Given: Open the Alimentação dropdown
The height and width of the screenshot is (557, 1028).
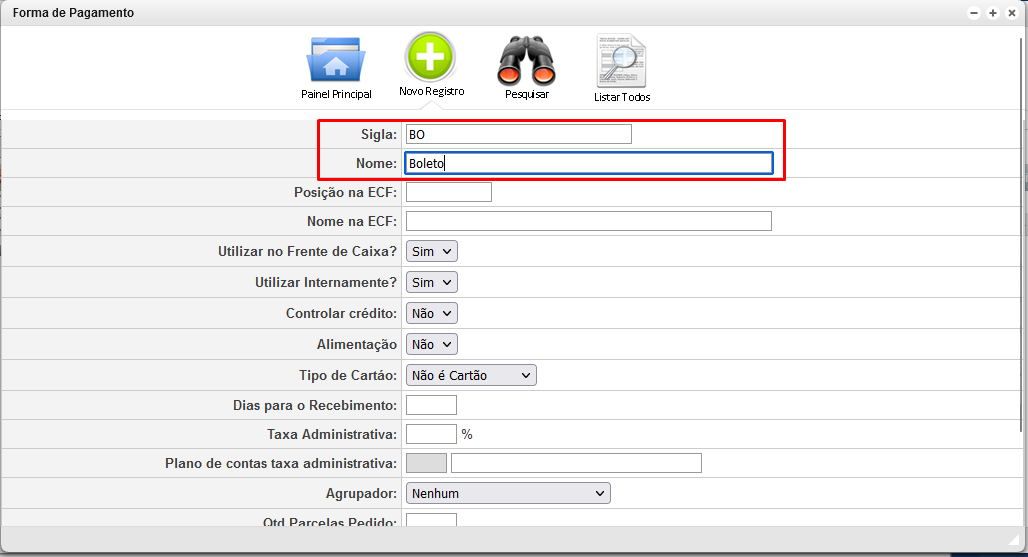Looking at the screenshot, I should click(x=431, y=344).
